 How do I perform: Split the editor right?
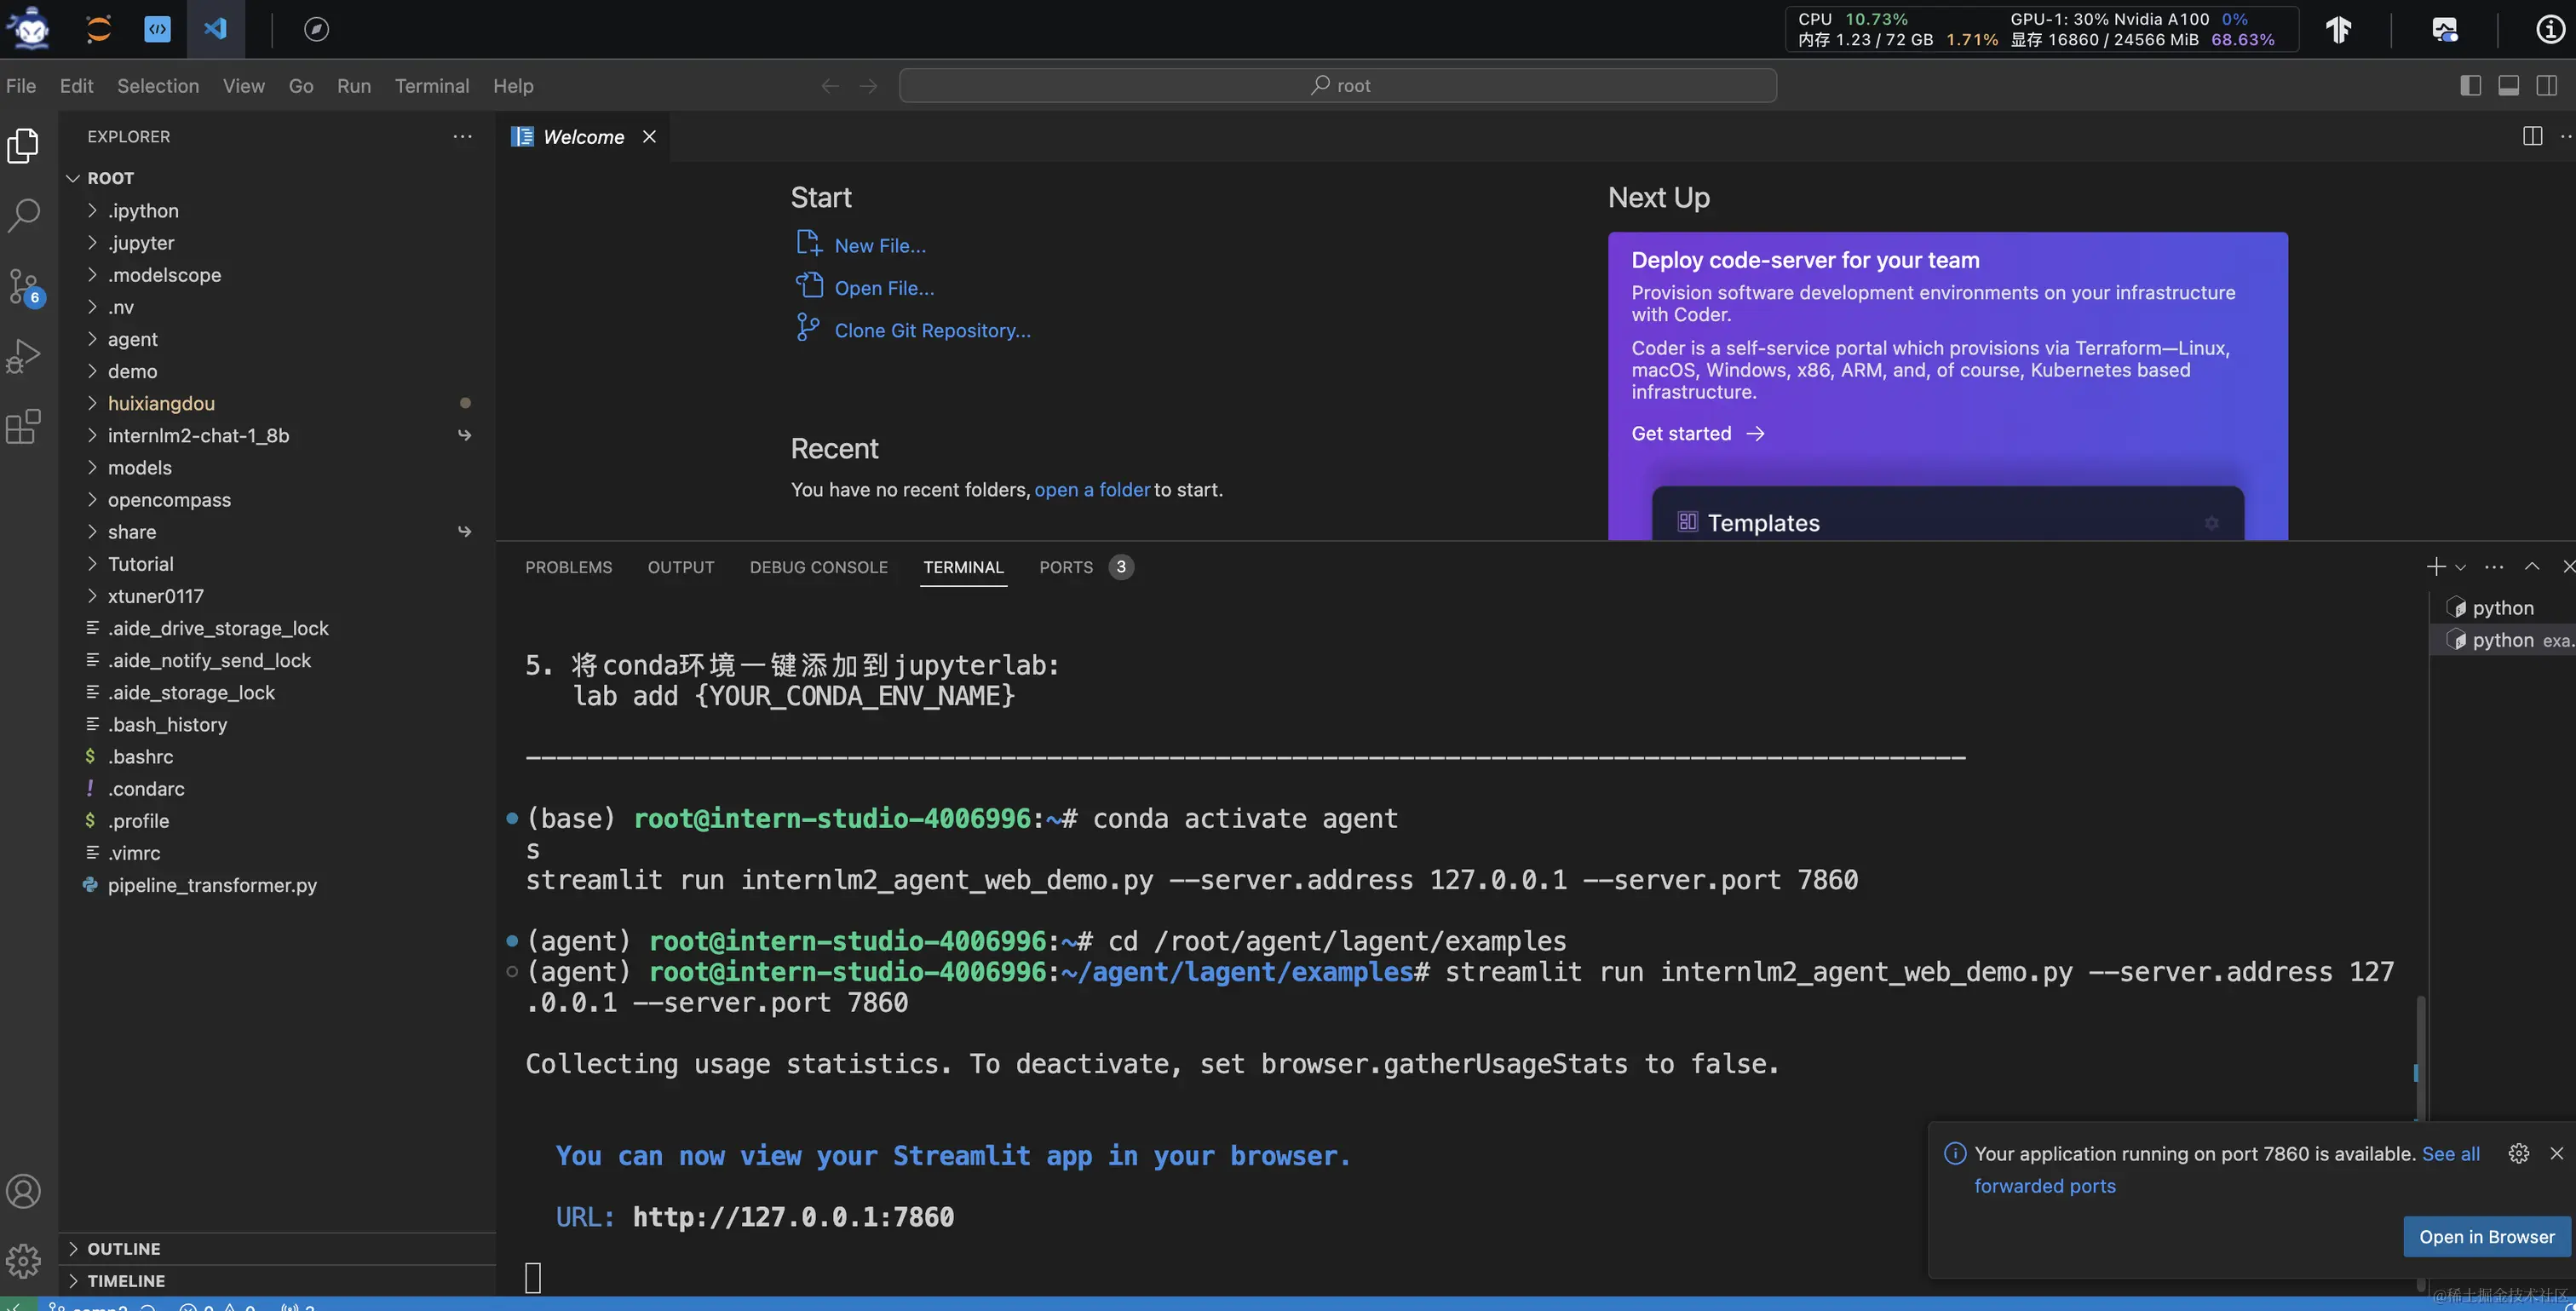coord(2532,136)
